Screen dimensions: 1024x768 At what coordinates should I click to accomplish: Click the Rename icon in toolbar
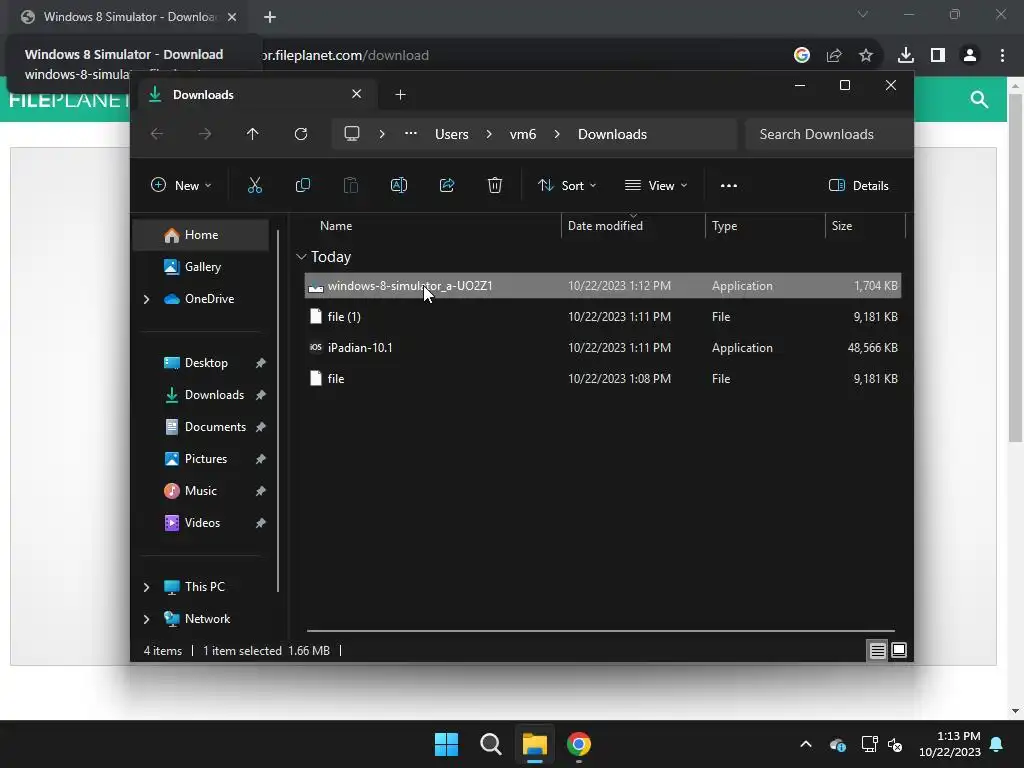(x=398, y=185)
